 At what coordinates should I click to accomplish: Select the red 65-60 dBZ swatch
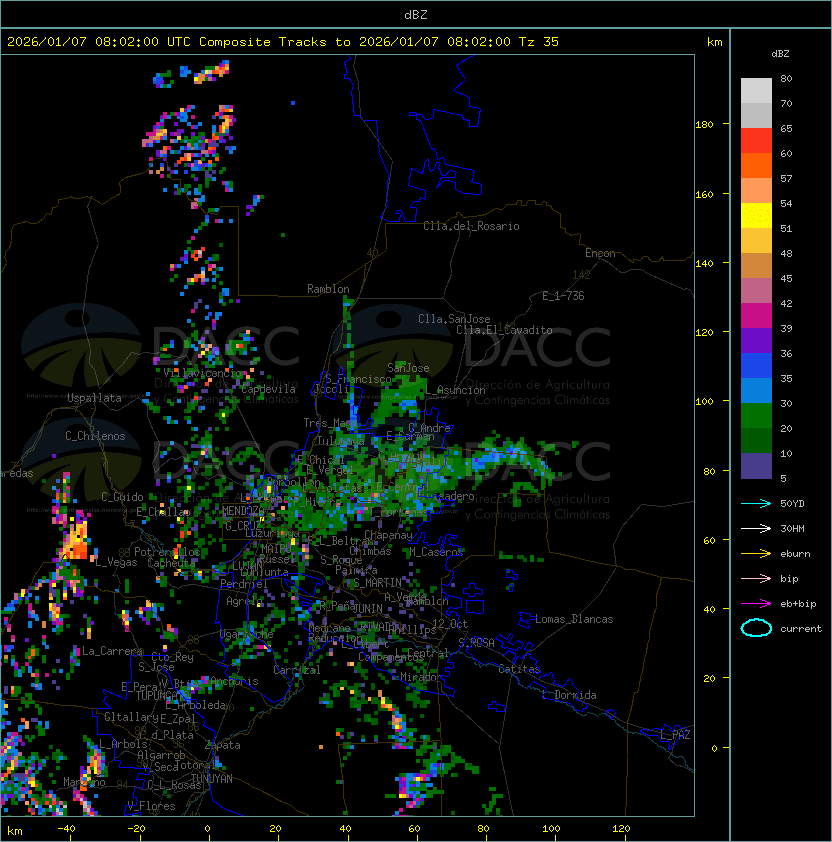756,141
